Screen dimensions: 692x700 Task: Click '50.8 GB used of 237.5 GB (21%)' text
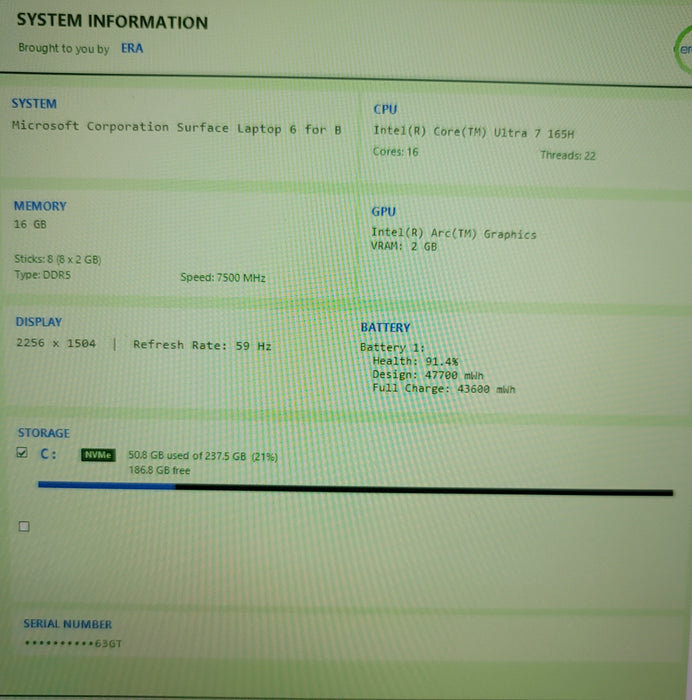(x=203, y=456)
